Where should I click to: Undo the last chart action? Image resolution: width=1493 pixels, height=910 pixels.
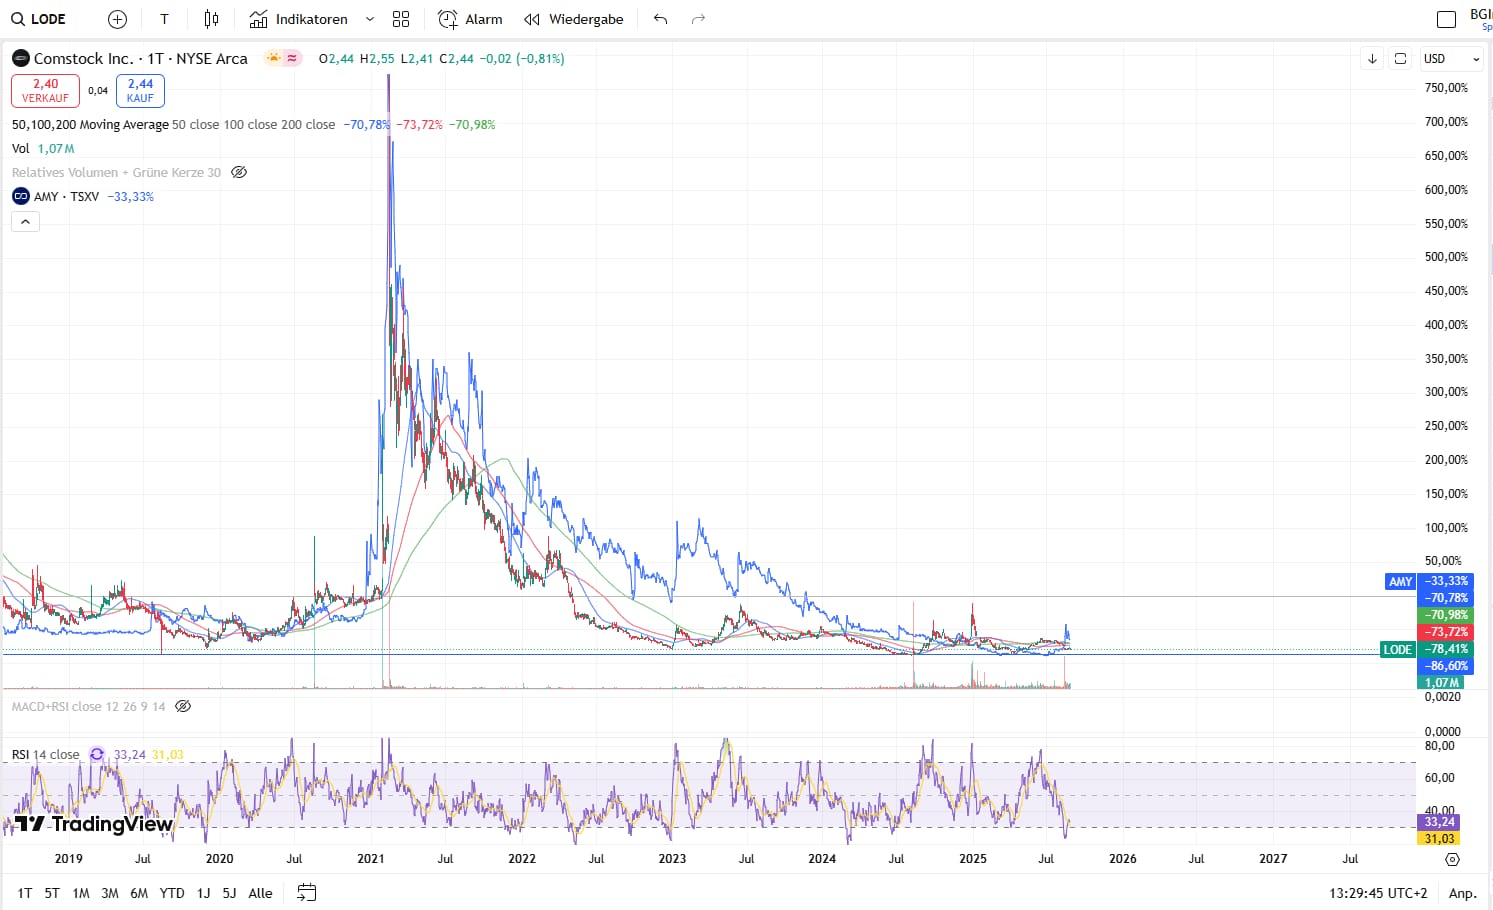(660, 19)
